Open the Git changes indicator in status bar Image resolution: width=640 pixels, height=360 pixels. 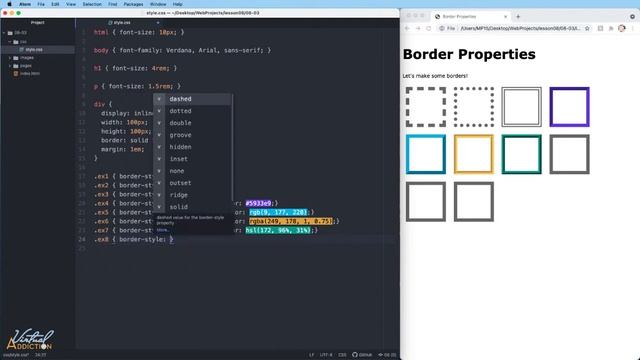[x=387, y=355]
